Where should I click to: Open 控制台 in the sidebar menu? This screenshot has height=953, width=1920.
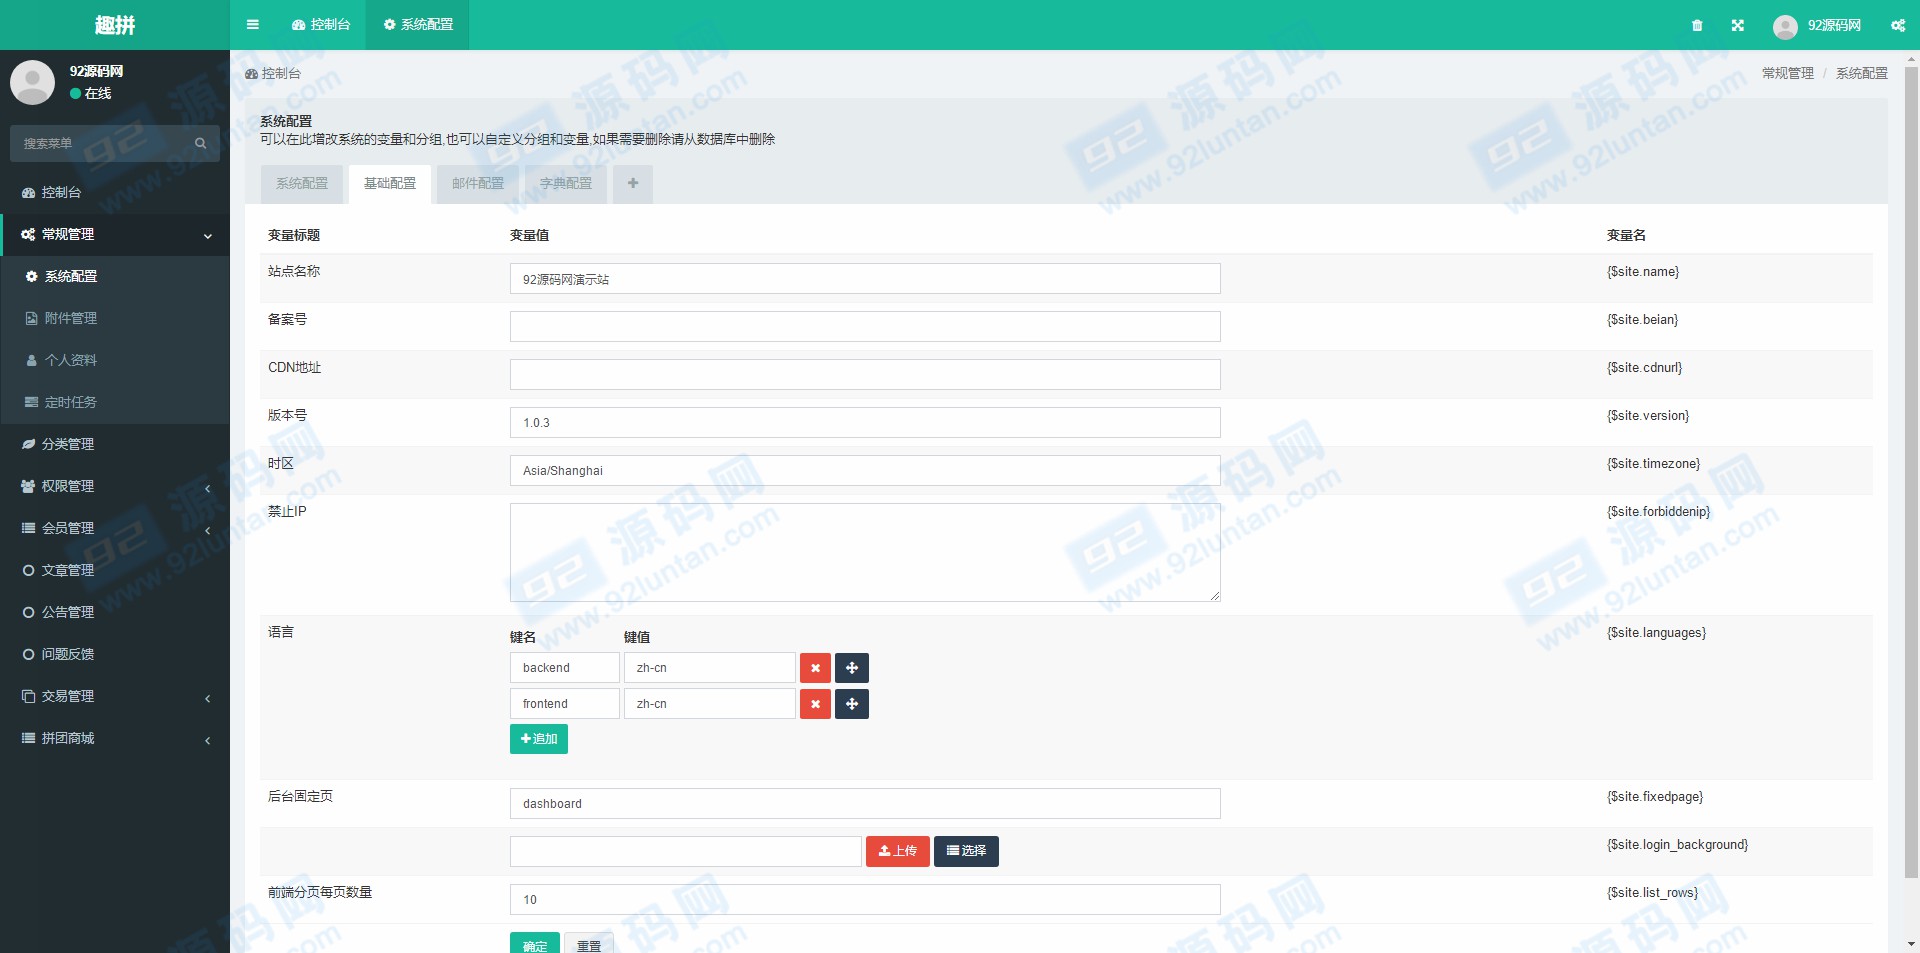point(115,192)
